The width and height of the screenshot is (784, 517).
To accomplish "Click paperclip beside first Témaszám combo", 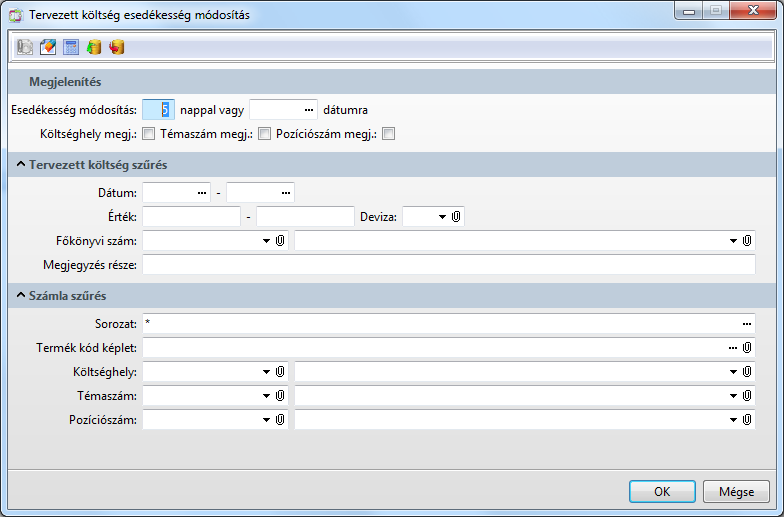I will pyautogui.click(x=280, y=396).
